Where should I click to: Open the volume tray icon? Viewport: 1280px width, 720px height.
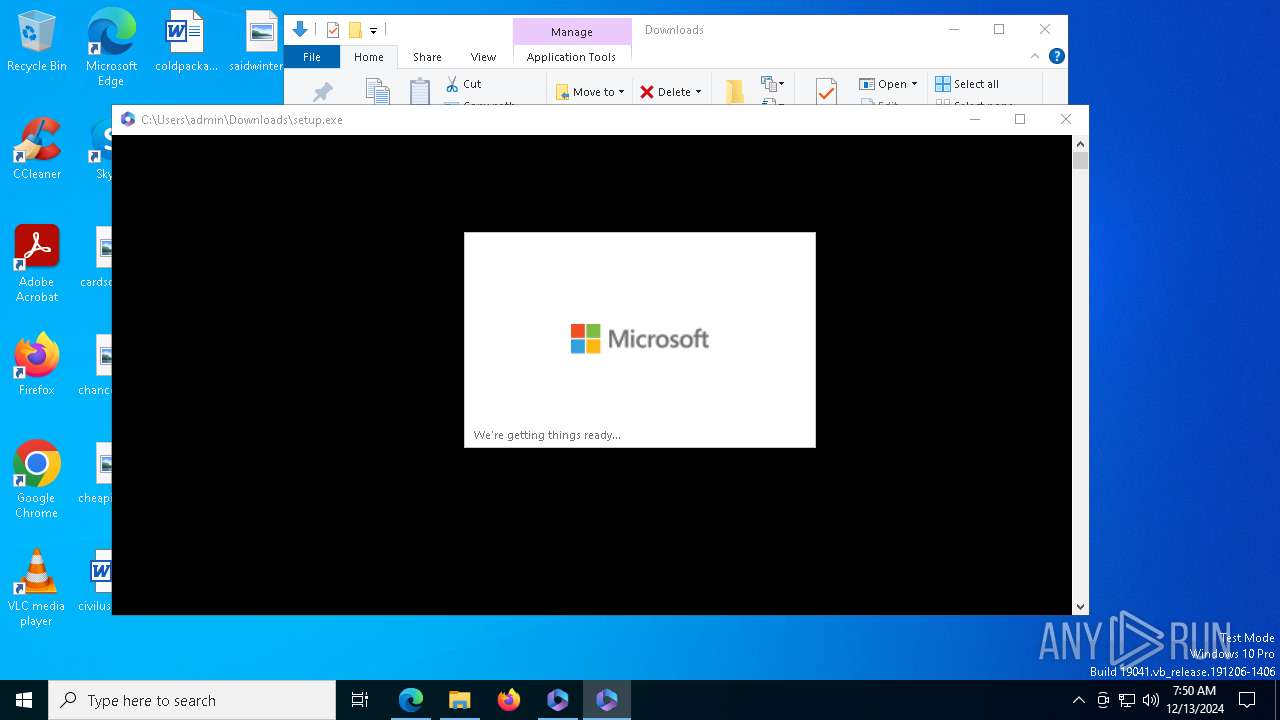click(1151, 700)
